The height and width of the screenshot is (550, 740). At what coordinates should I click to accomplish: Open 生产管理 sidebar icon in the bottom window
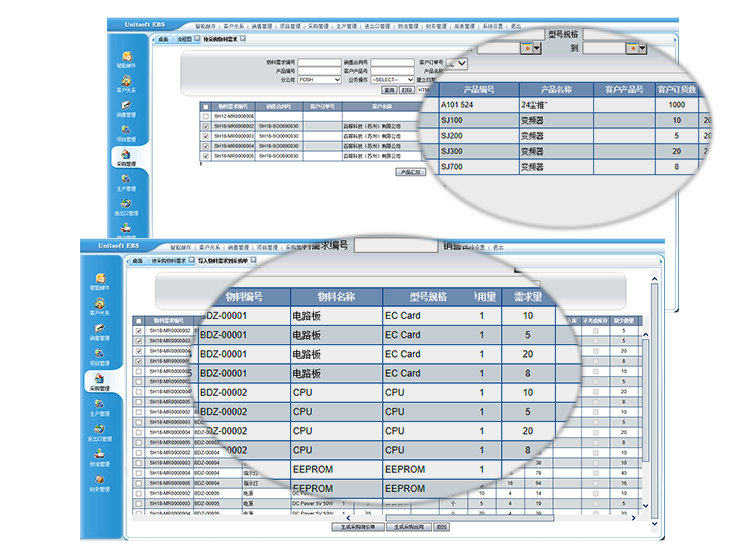pyautogui.click(x=99, y=406)
